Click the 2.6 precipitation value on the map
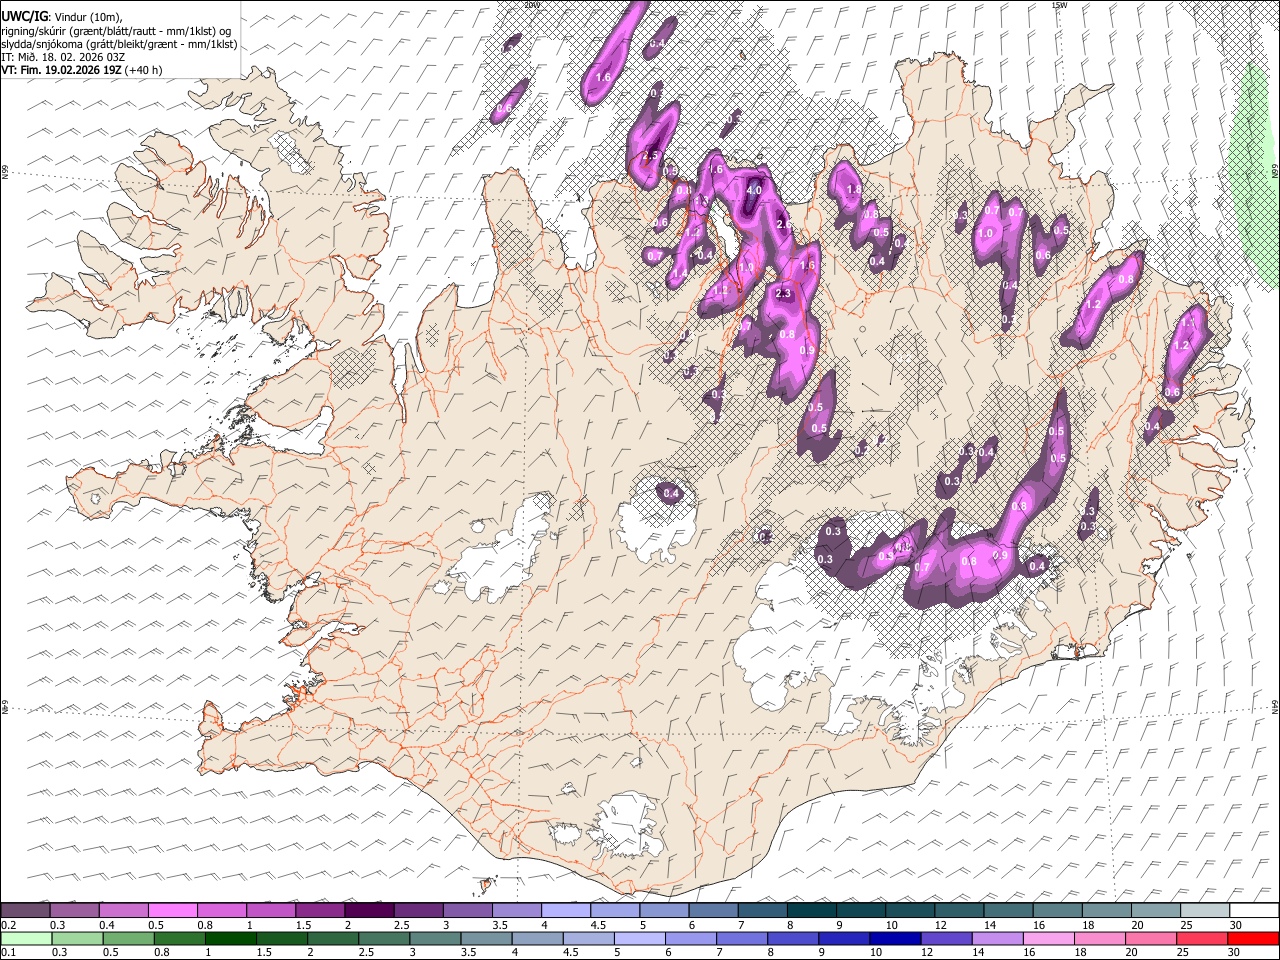 coord(783,224)
